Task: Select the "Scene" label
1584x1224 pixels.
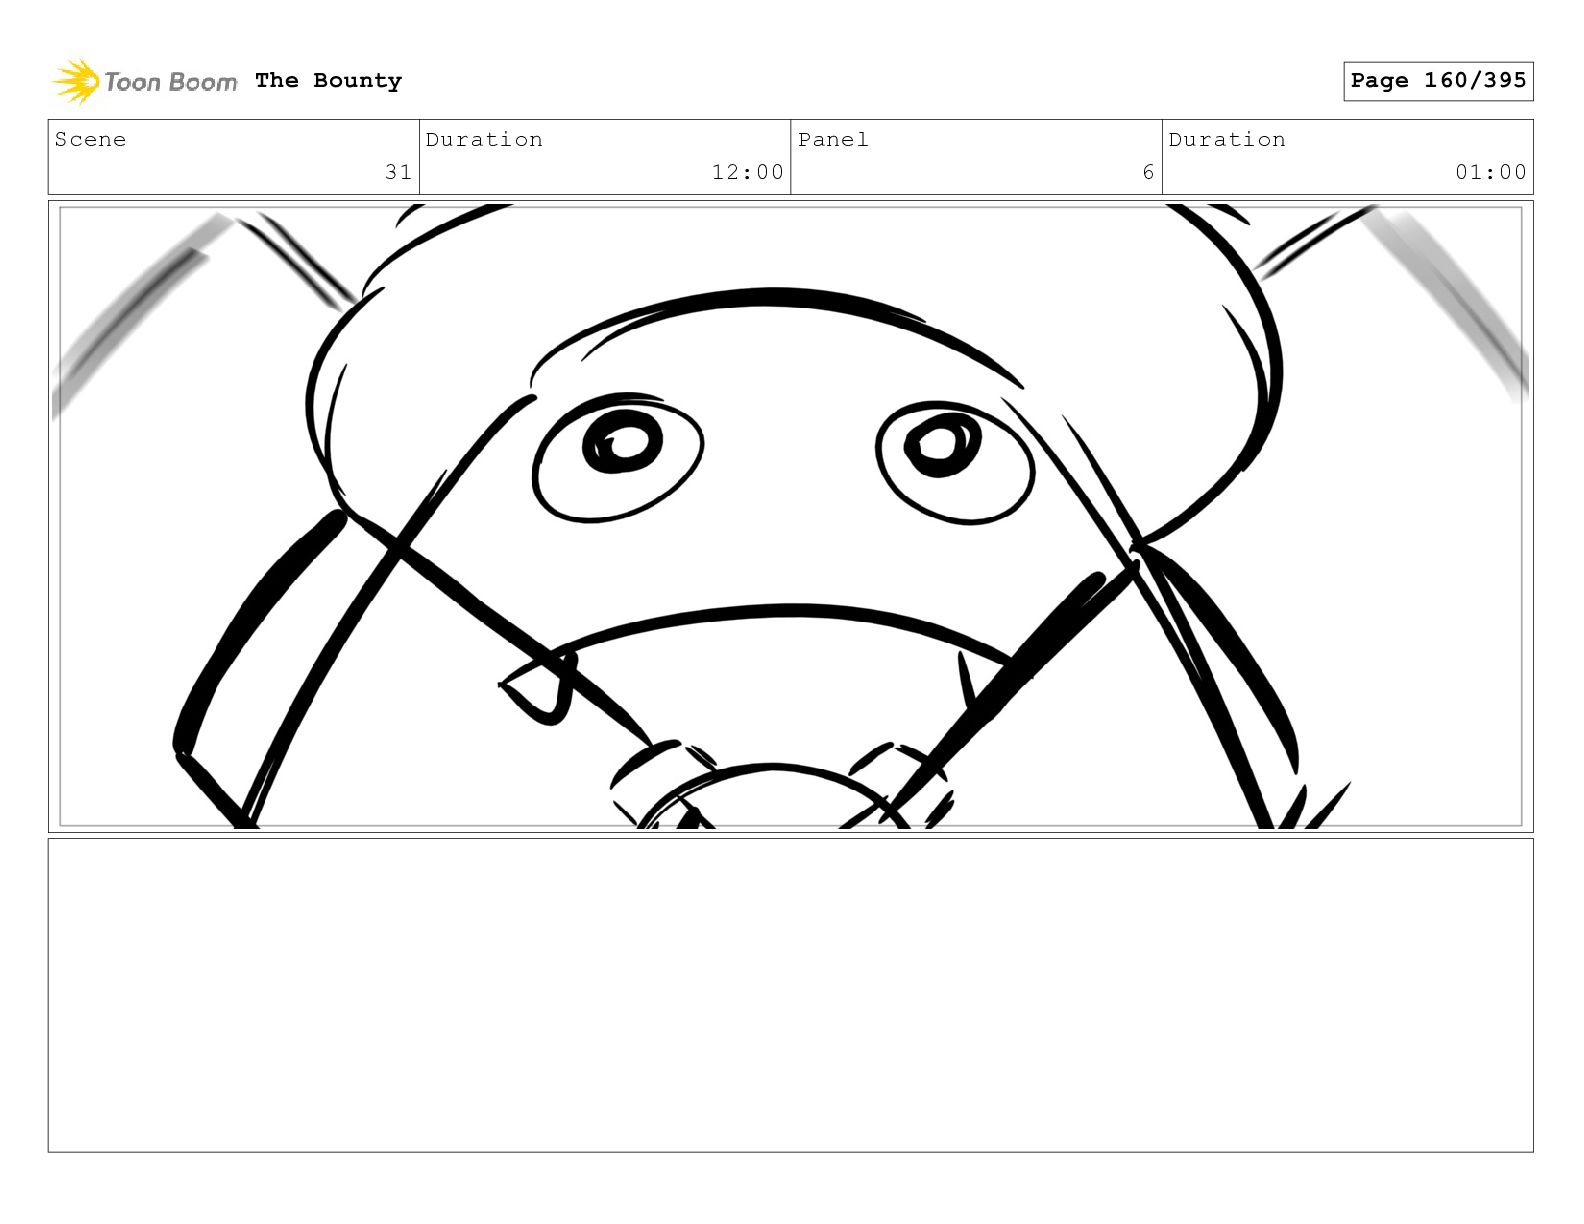Action: [x=91, y=140]
